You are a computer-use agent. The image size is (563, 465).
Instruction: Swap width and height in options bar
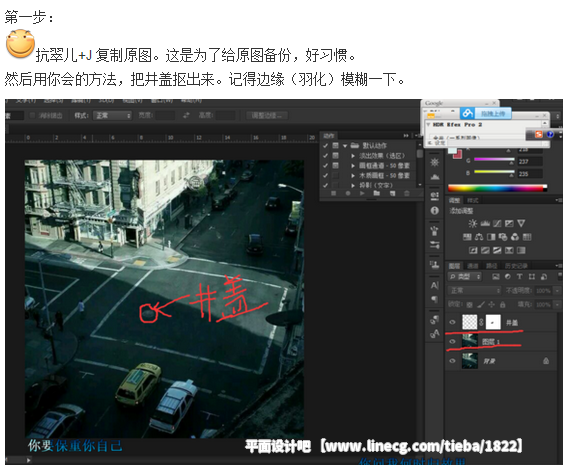(x=186, y=115)
